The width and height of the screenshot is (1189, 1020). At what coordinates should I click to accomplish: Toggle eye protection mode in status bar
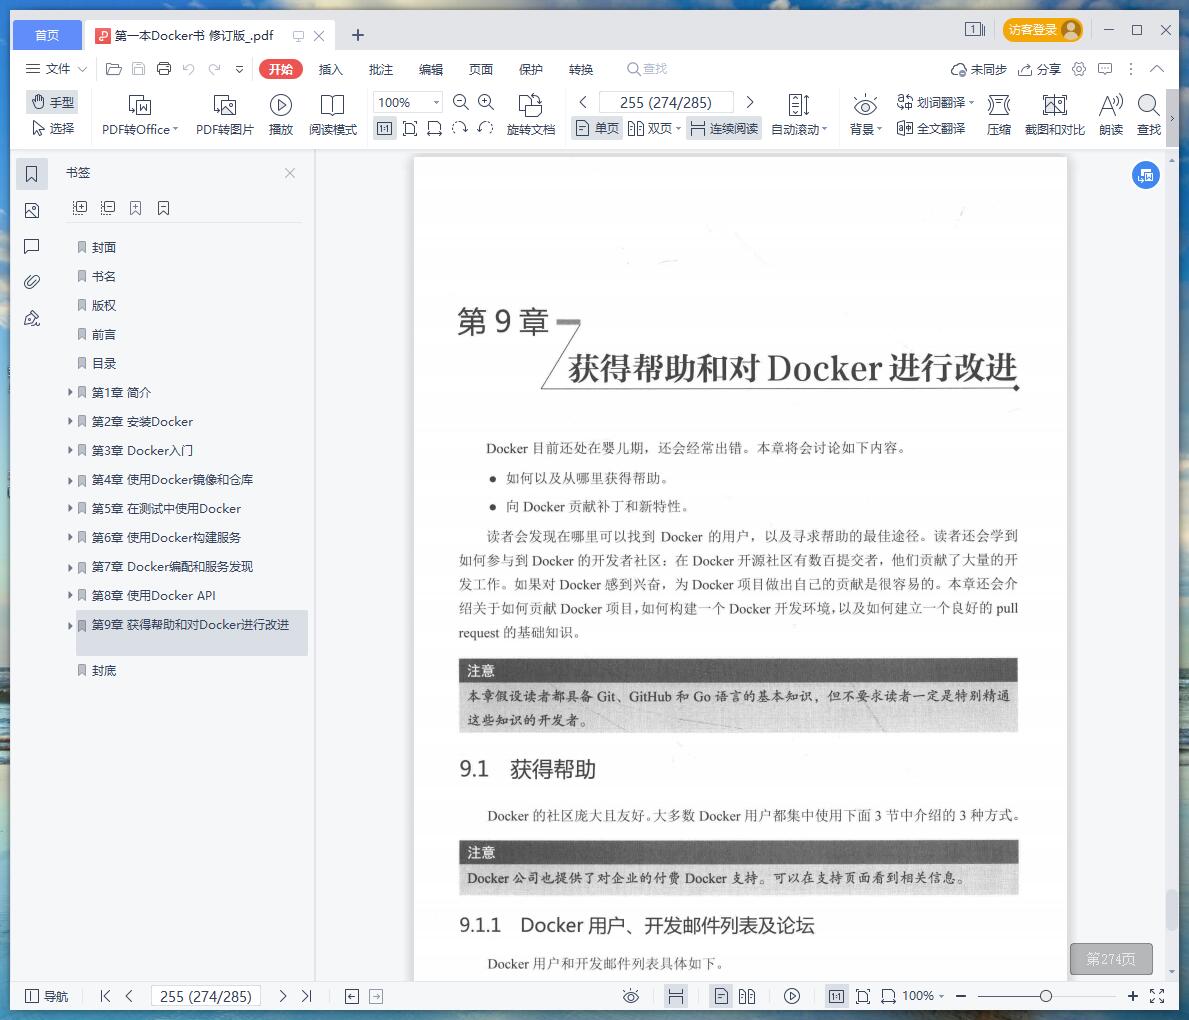click(631, 996)
